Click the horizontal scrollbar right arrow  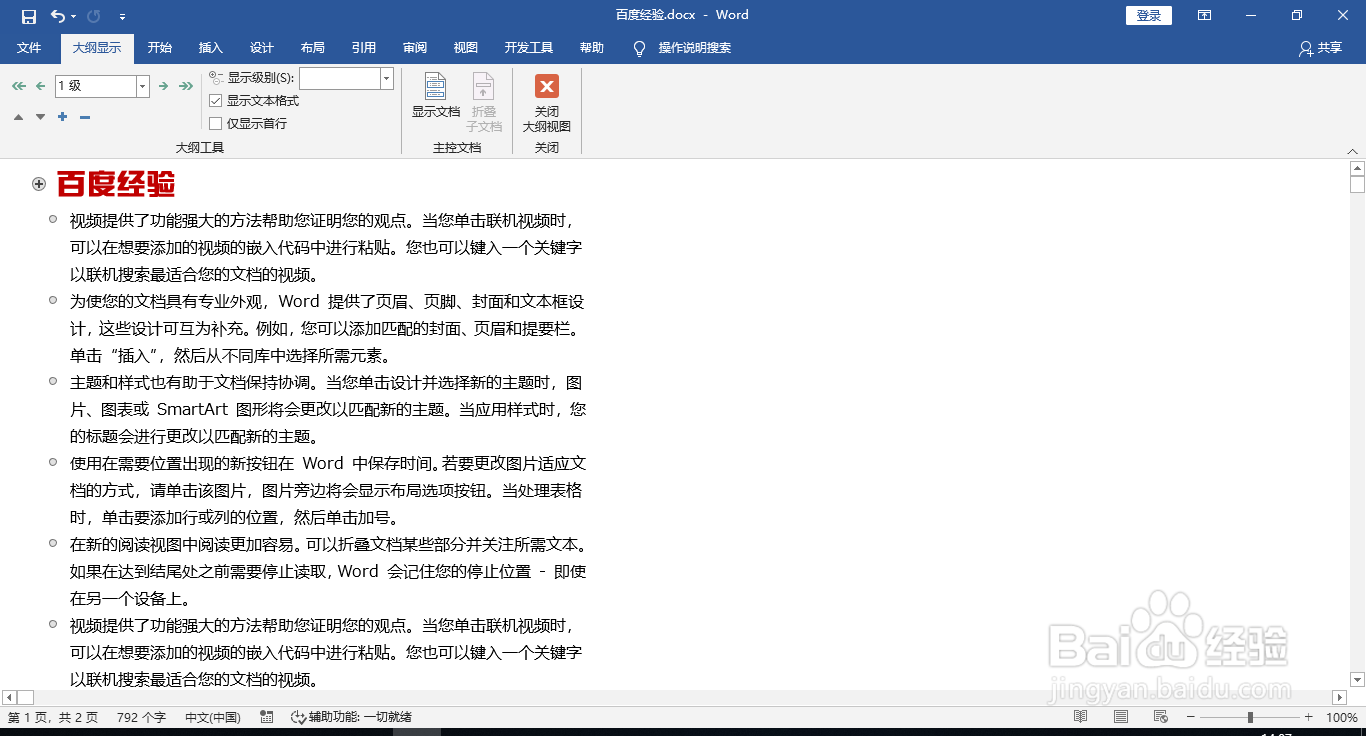coord(1340,697)
